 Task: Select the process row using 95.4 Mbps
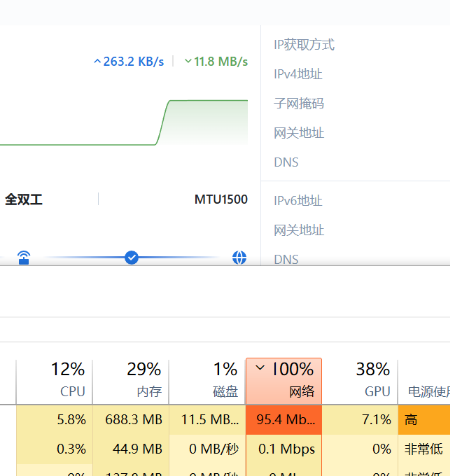225,419
